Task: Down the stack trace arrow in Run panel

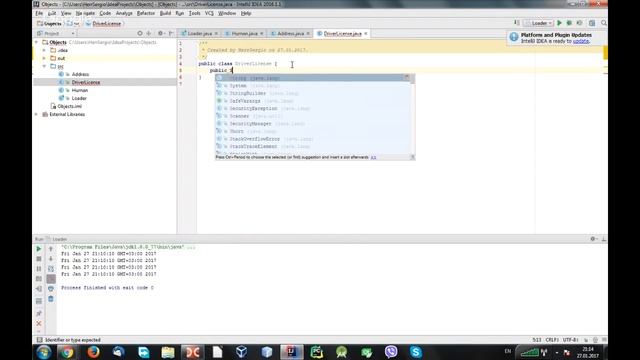Action: (51, 259)
